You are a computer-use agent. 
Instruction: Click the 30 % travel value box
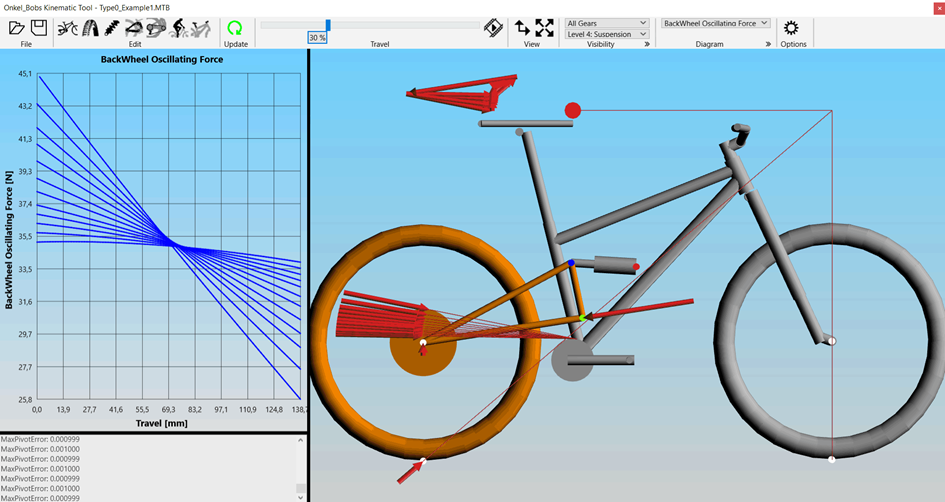[x=317, y=37]
